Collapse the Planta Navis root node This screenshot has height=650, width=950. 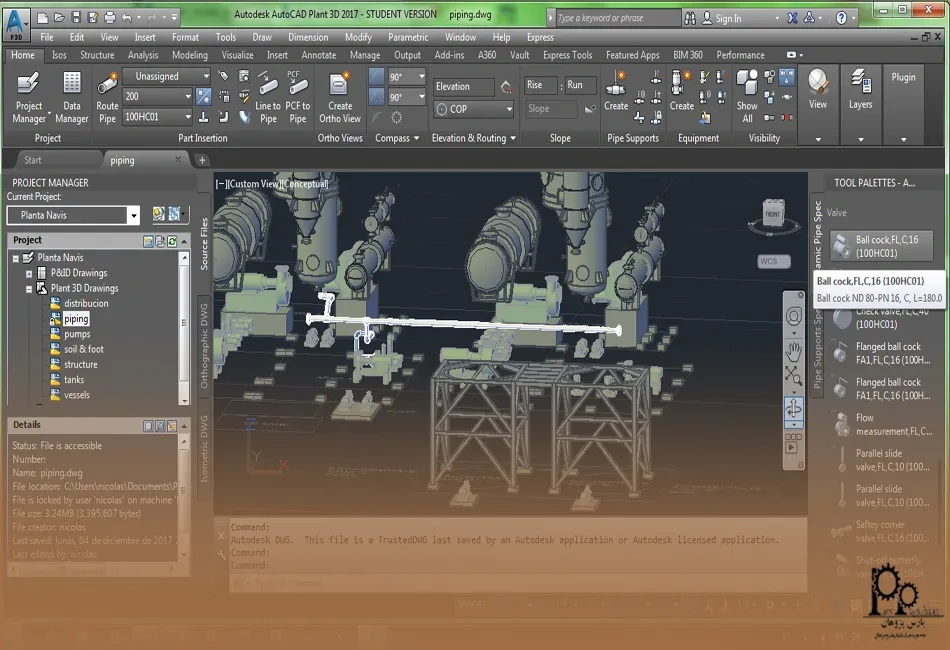16,258
